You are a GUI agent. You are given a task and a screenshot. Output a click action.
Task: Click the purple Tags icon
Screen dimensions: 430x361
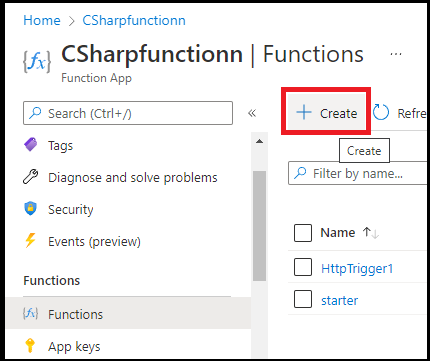click(x=31, y=145)
